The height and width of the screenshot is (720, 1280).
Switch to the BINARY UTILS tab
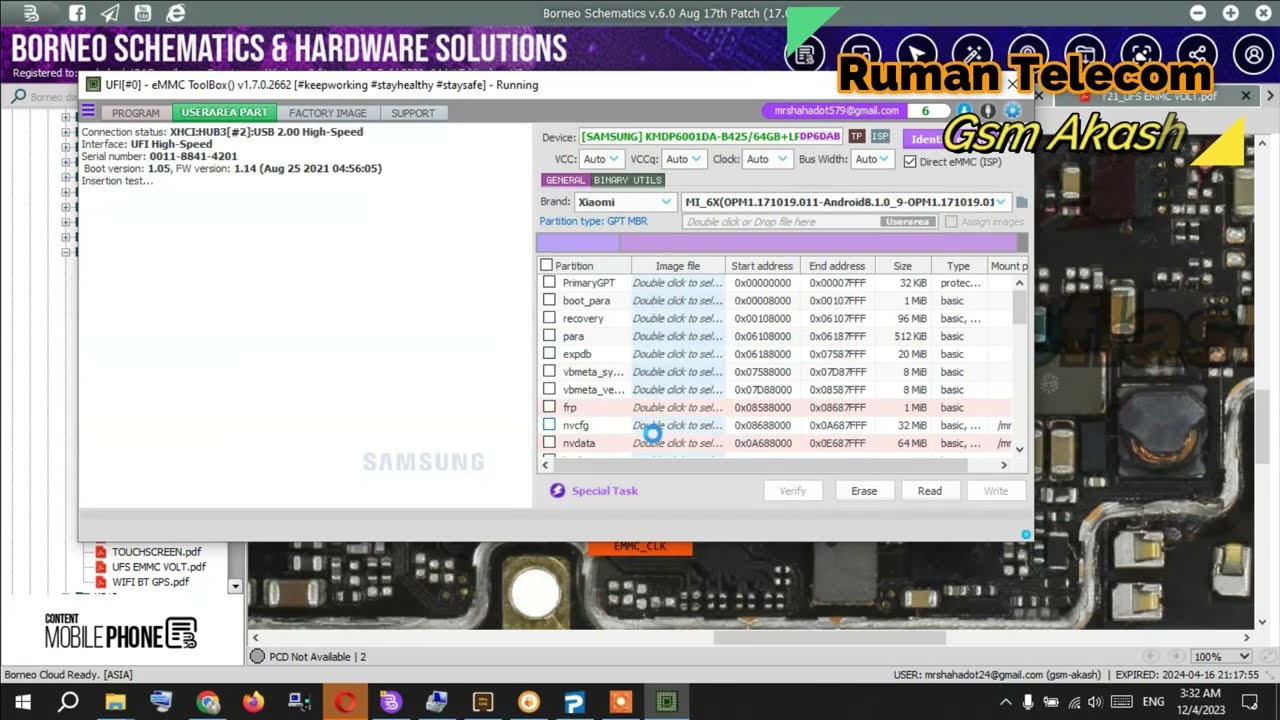click(x=628, y=180)
